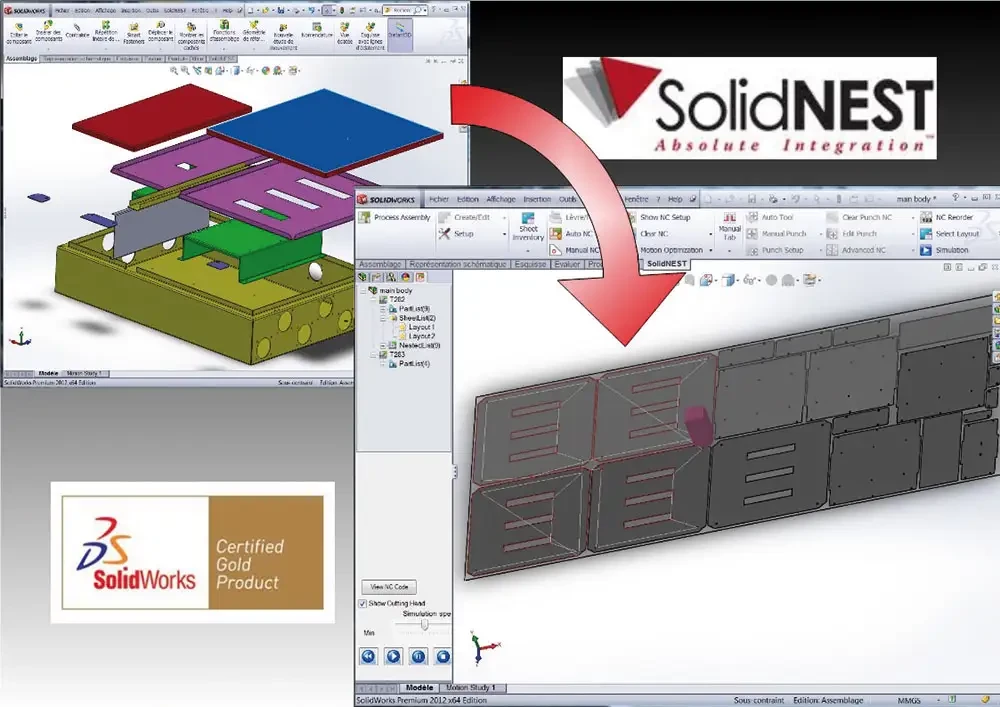Open Assemblage tab in back window
Viewport: 1000px width, 707px height.
21,59
